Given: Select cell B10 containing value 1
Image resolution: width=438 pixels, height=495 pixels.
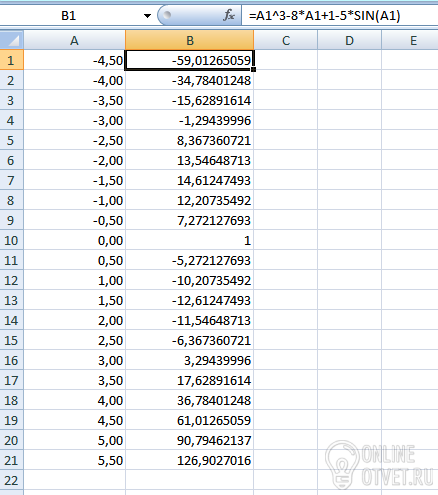Looking at the screenshot, I should (x=190, y=240).
